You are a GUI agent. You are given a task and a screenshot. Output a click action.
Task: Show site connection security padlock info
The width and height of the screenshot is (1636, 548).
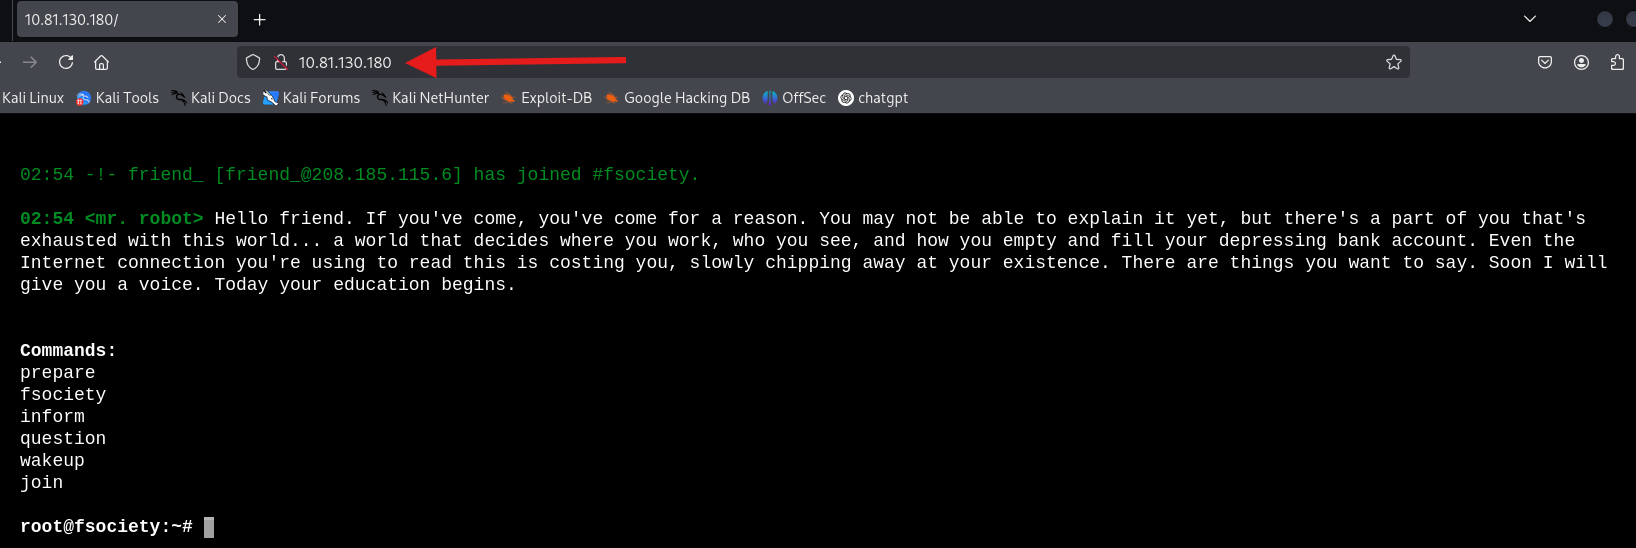(281, 62)
